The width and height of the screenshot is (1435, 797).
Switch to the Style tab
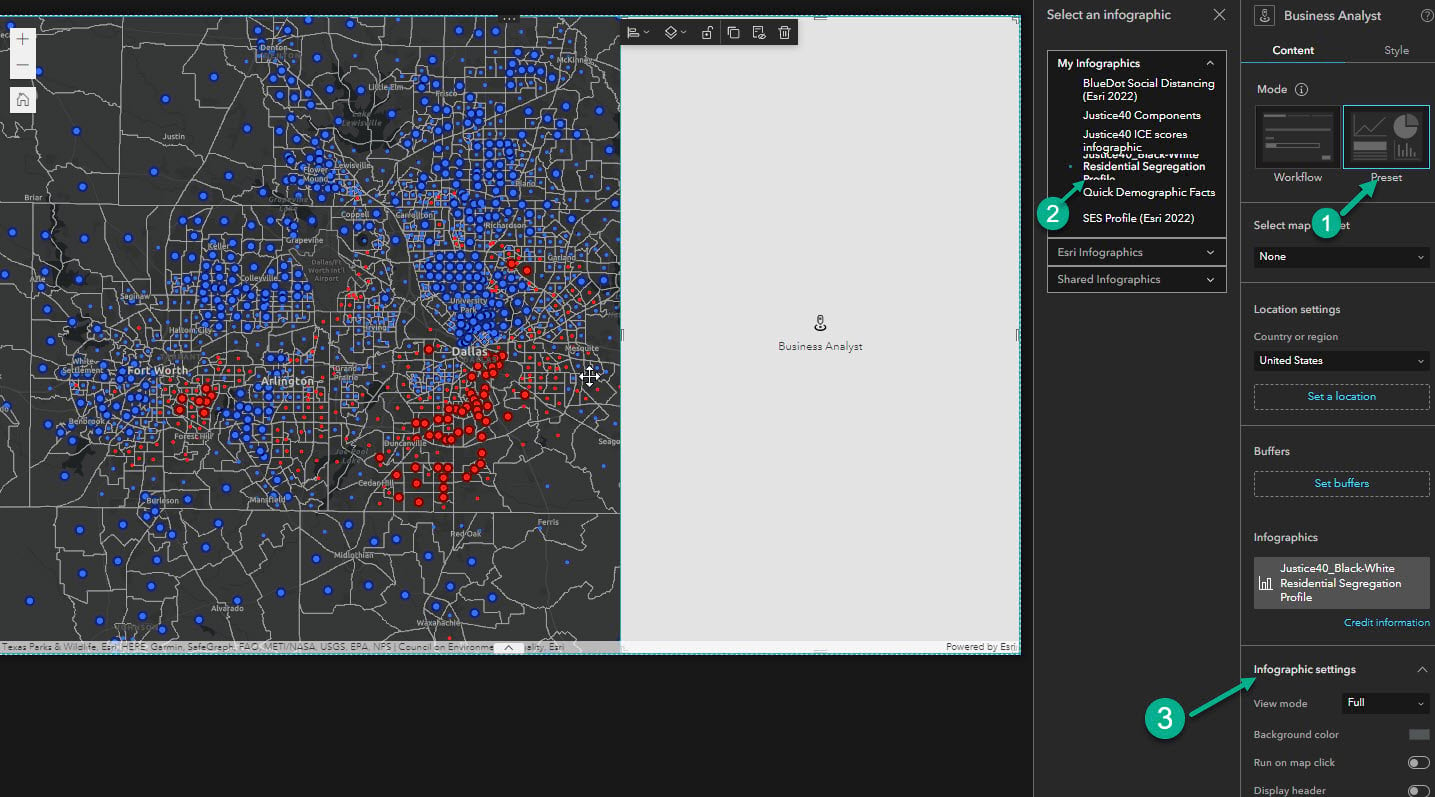[1396, 50]
